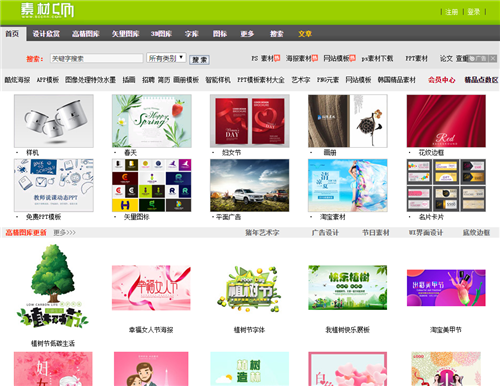Open the ps素材下载 link
500x386 pixels.
coord(377,59)
